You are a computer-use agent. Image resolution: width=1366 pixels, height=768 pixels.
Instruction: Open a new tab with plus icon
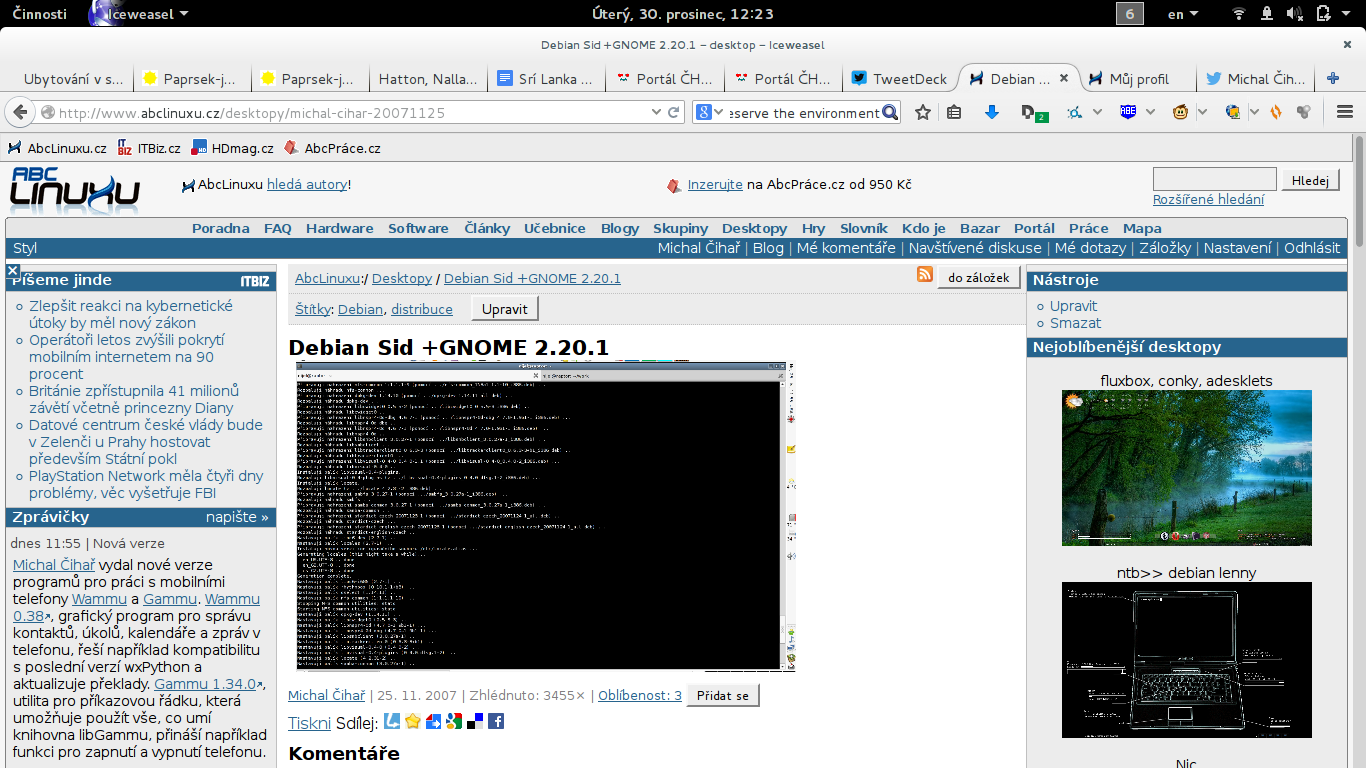coord(1333,78)
